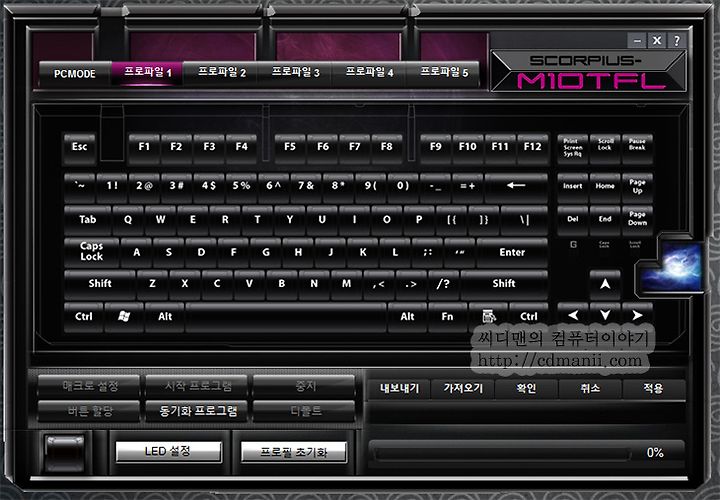
Task: Select the down arrow key
Action: pos(605,316)
